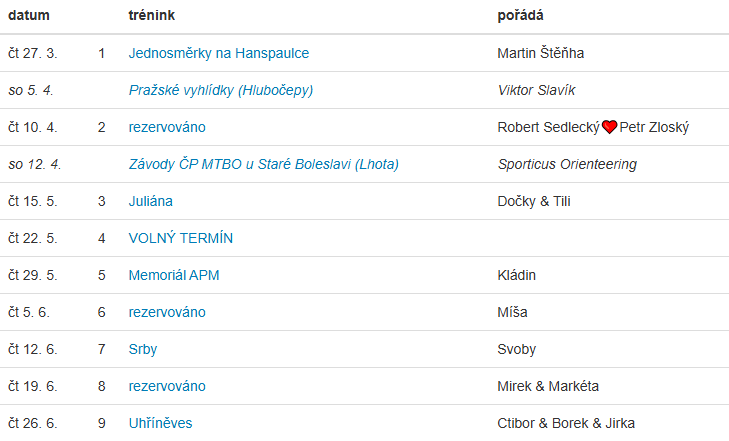This screenshot has height=441, width=729.
Task: Click the rezervováno link for 19. 6.
Action: (x=167, y=386)
